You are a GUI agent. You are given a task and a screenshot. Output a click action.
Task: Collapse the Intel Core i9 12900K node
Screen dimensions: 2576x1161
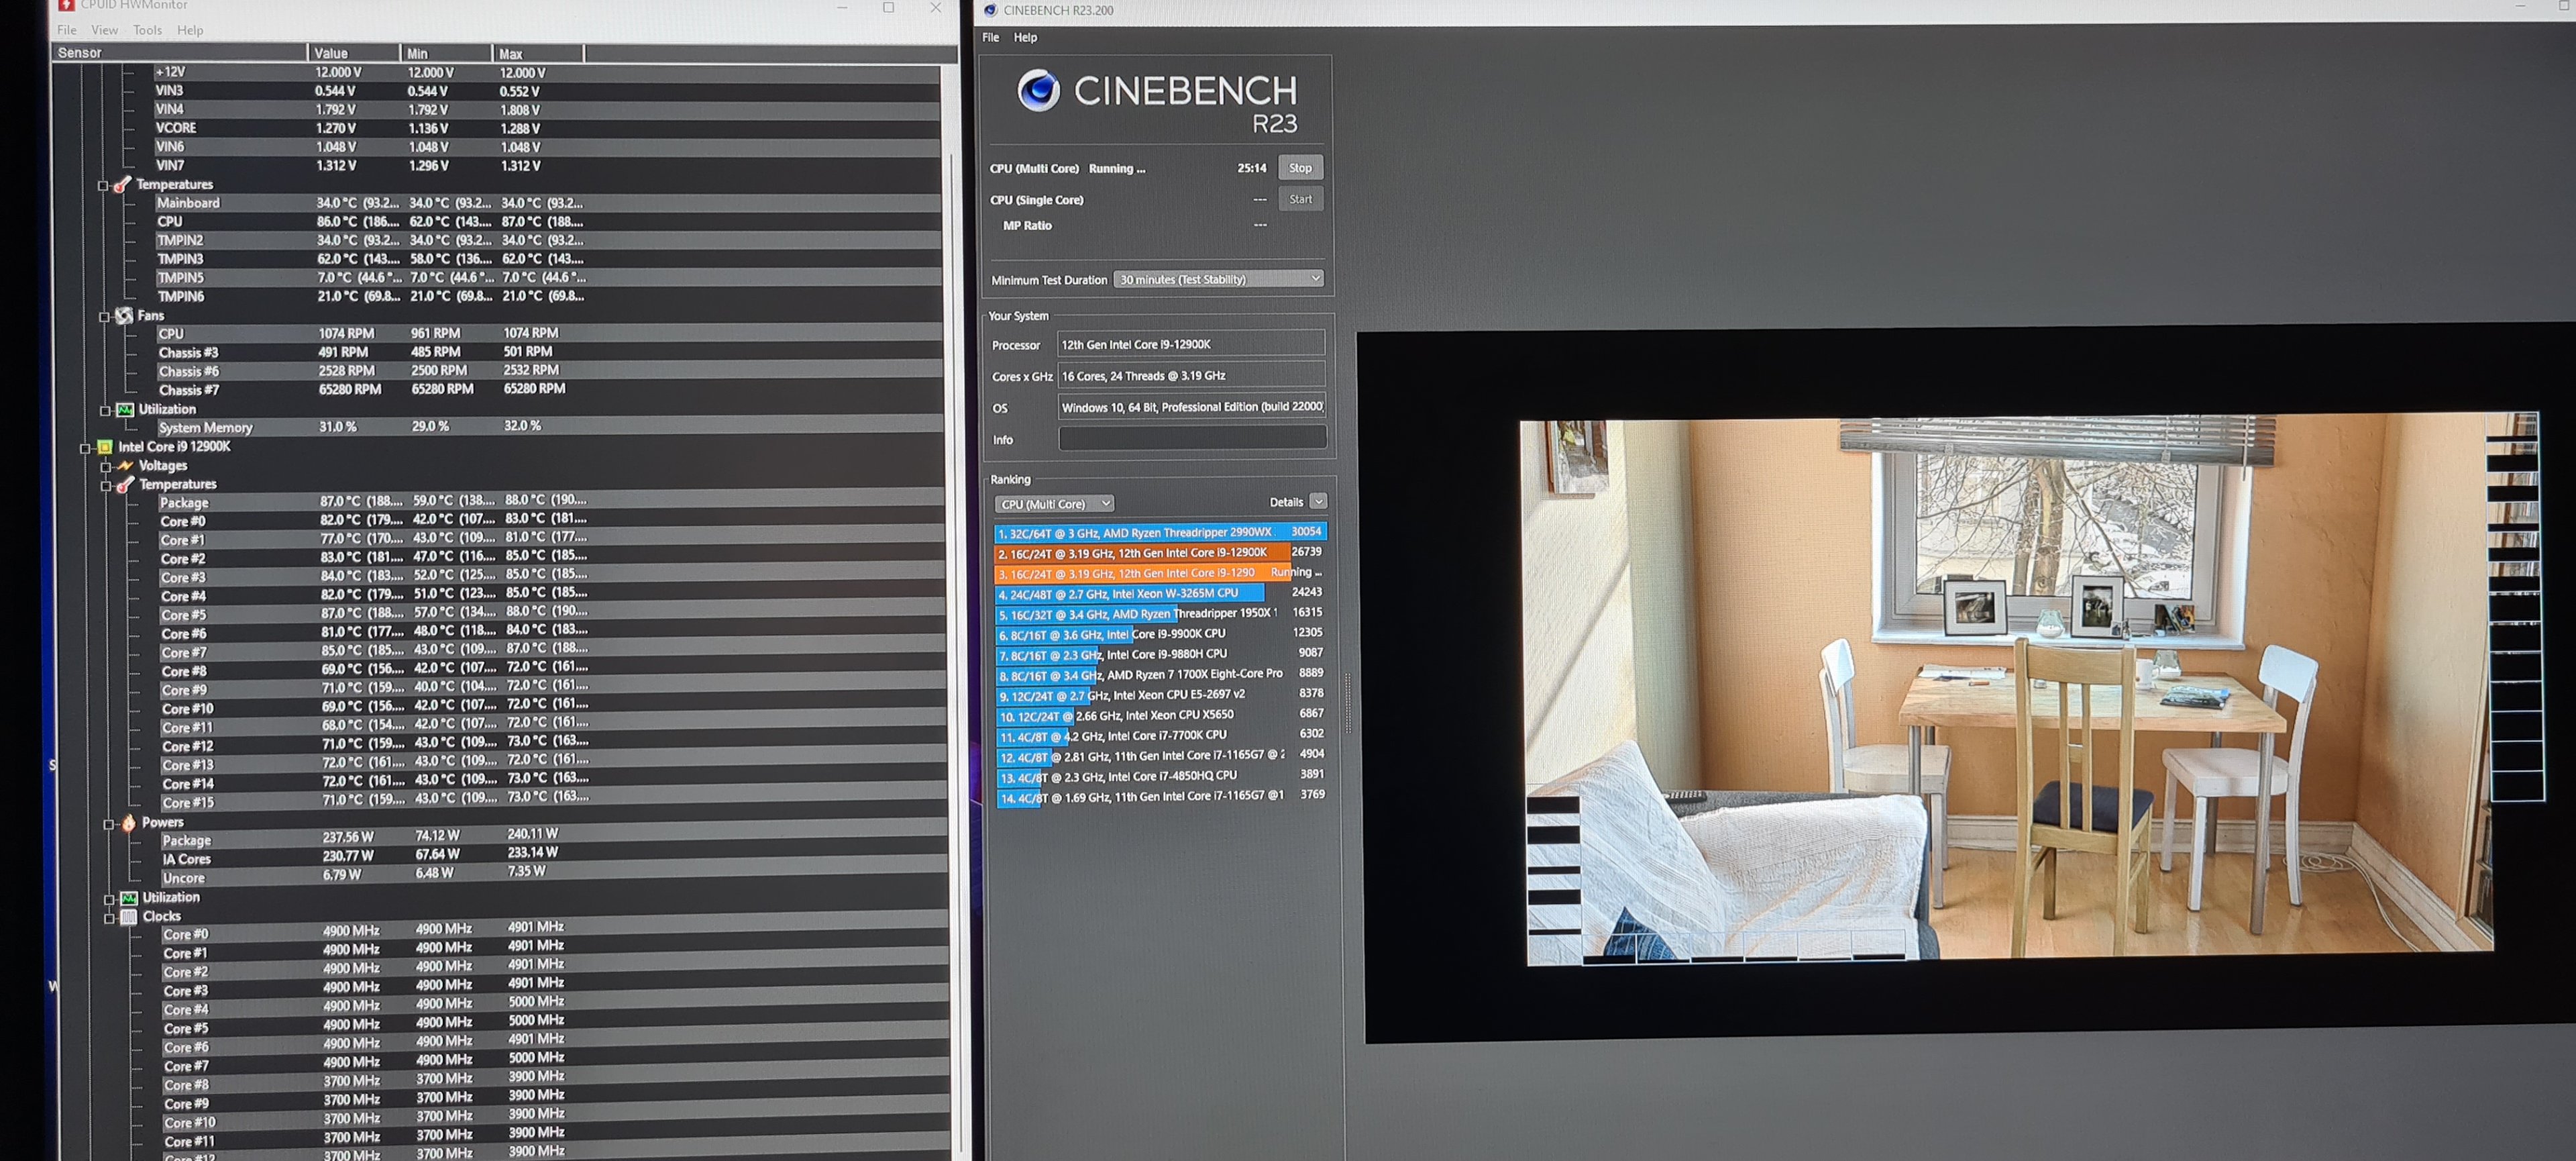pos(85,448)
